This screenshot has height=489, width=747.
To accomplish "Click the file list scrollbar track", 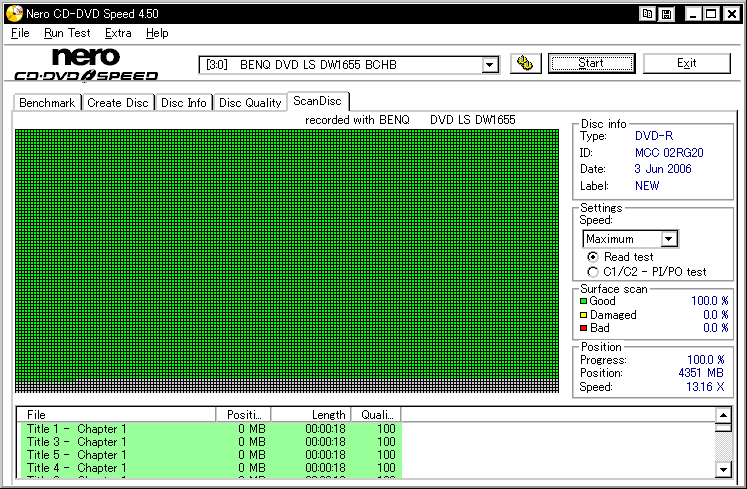I will point(723,447).
